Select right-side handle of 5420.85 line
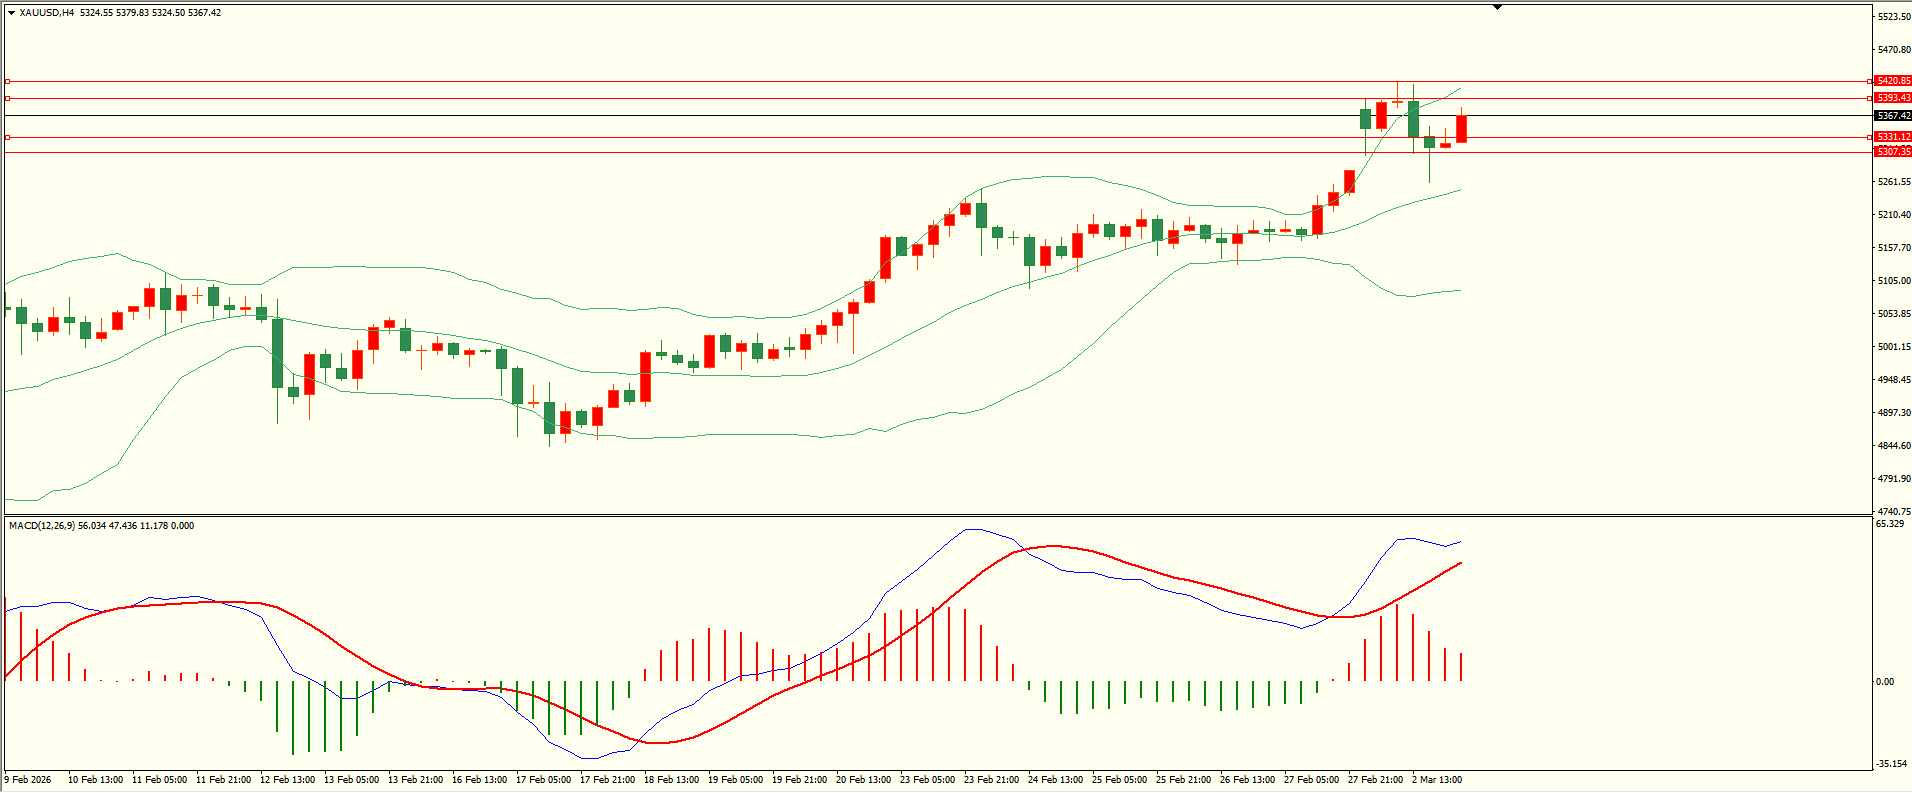 [x=1869, y=81]
